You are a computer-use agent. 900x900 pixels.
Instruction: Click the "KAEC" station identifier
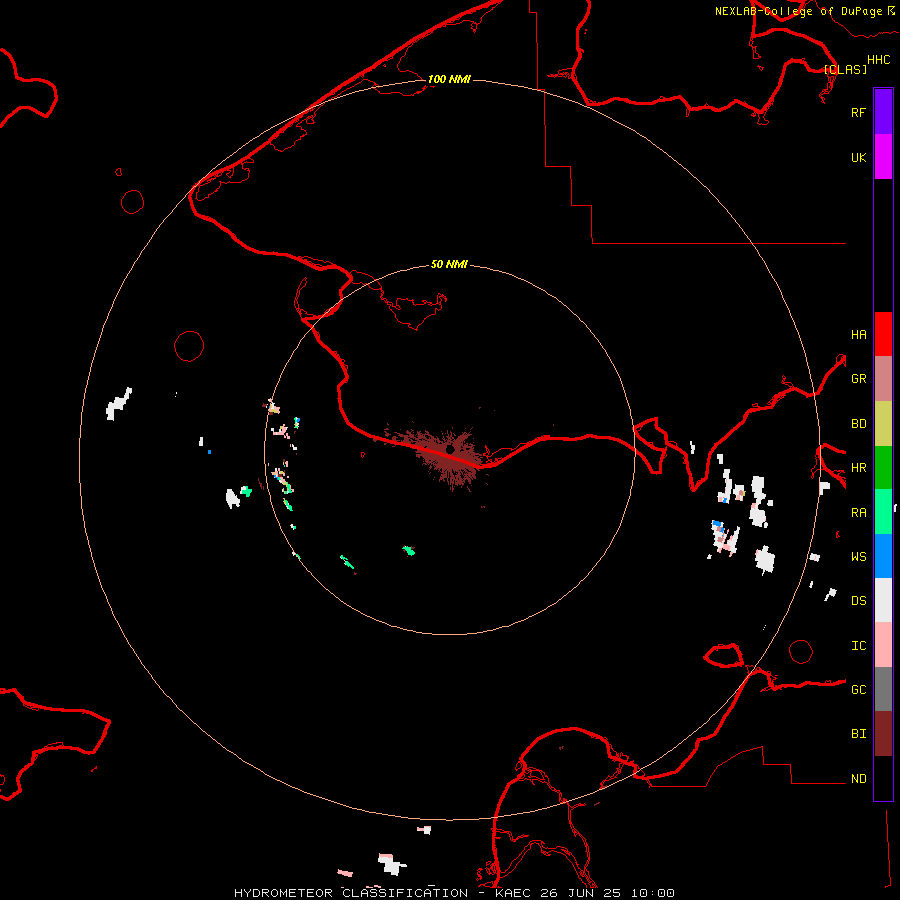point(513,893)
